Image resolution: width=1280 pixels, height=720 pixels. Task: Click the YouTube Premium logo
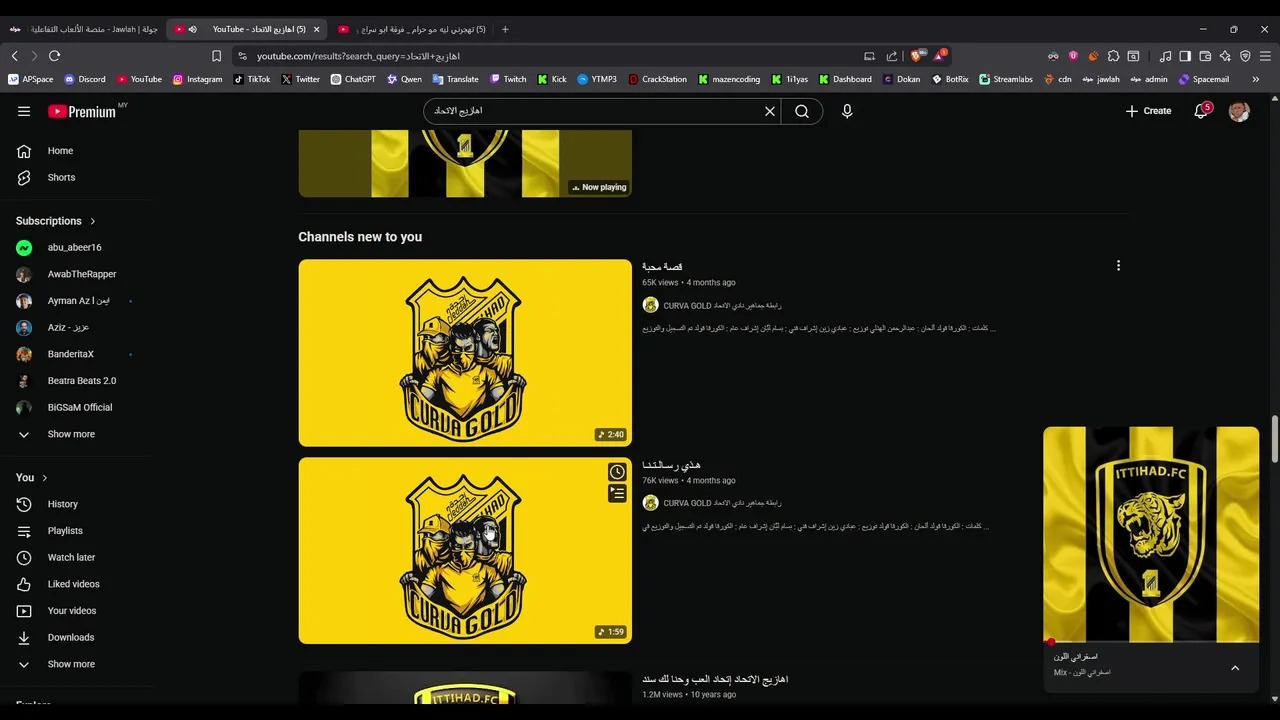tap(82, 111)
